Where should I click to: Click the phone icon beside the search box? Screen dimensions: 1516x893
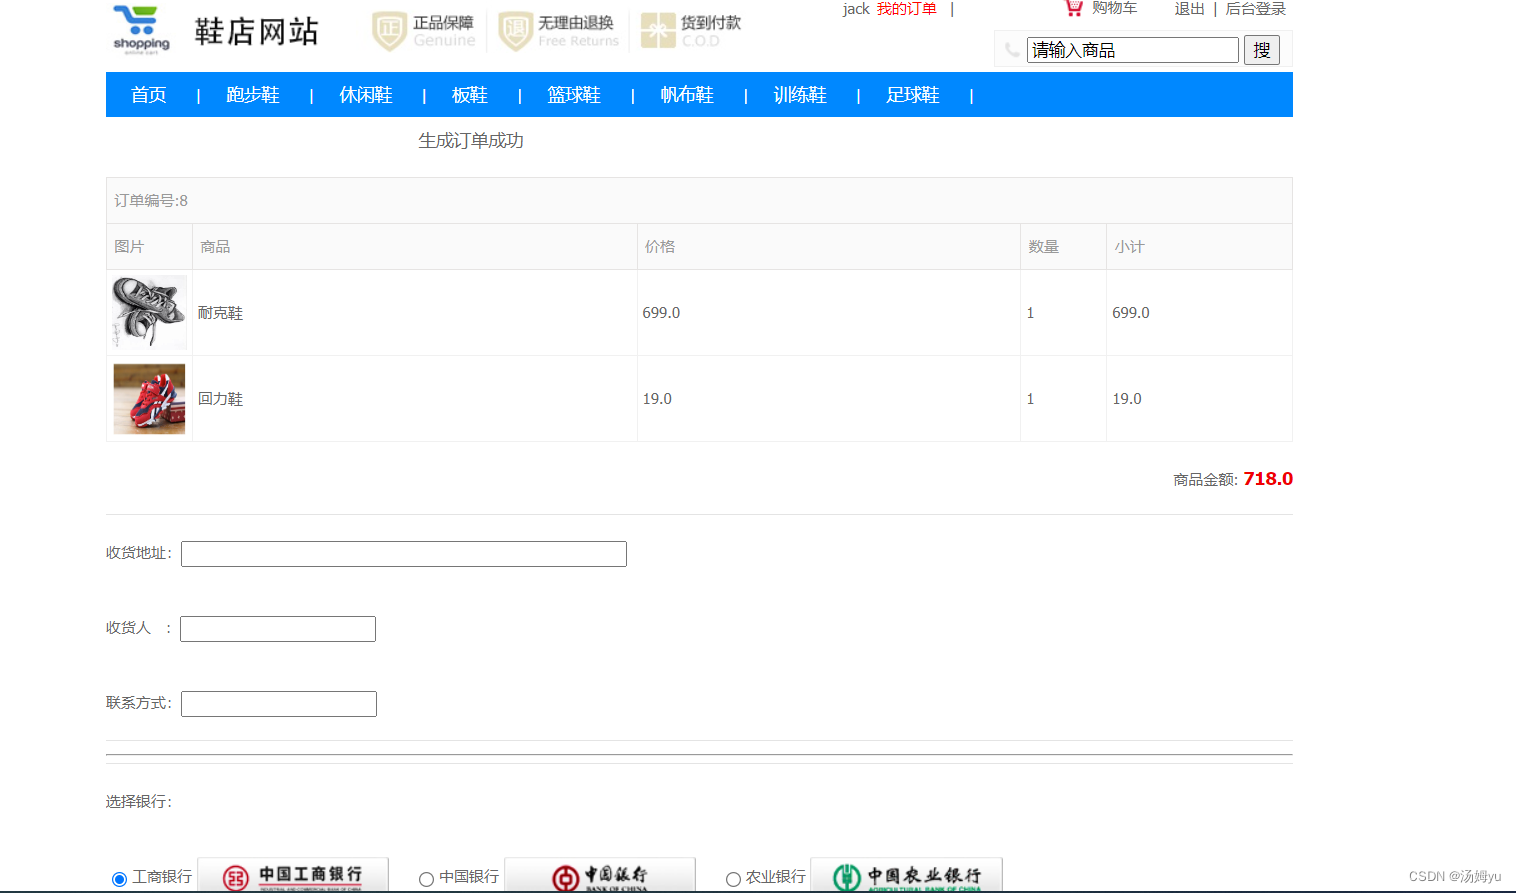(x=1010, y=49)
